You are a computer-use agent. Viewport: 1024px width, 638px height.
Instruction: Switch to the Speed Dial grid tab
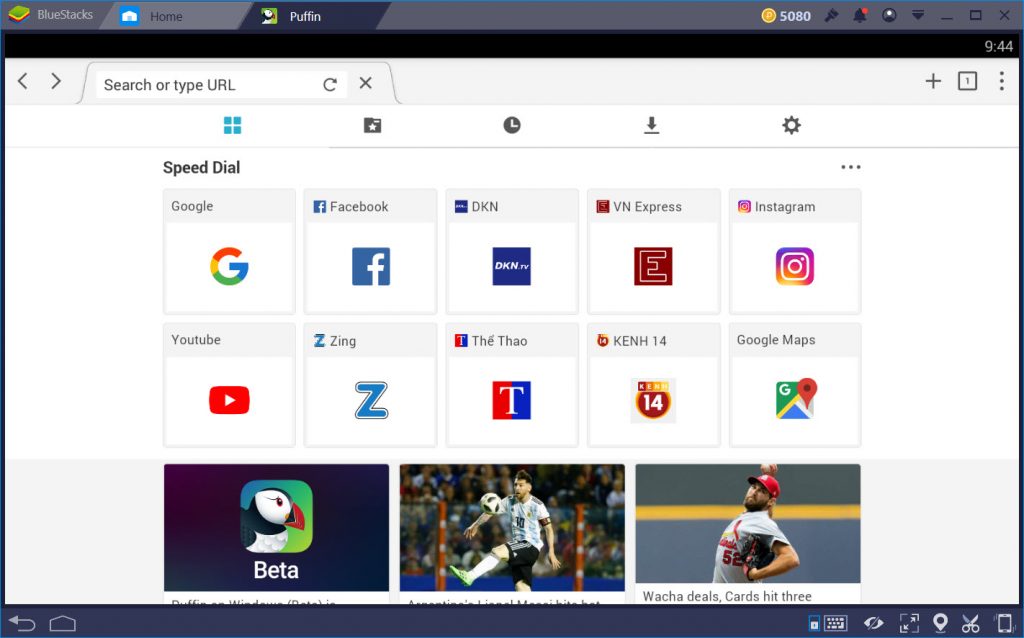pos(232,125)
